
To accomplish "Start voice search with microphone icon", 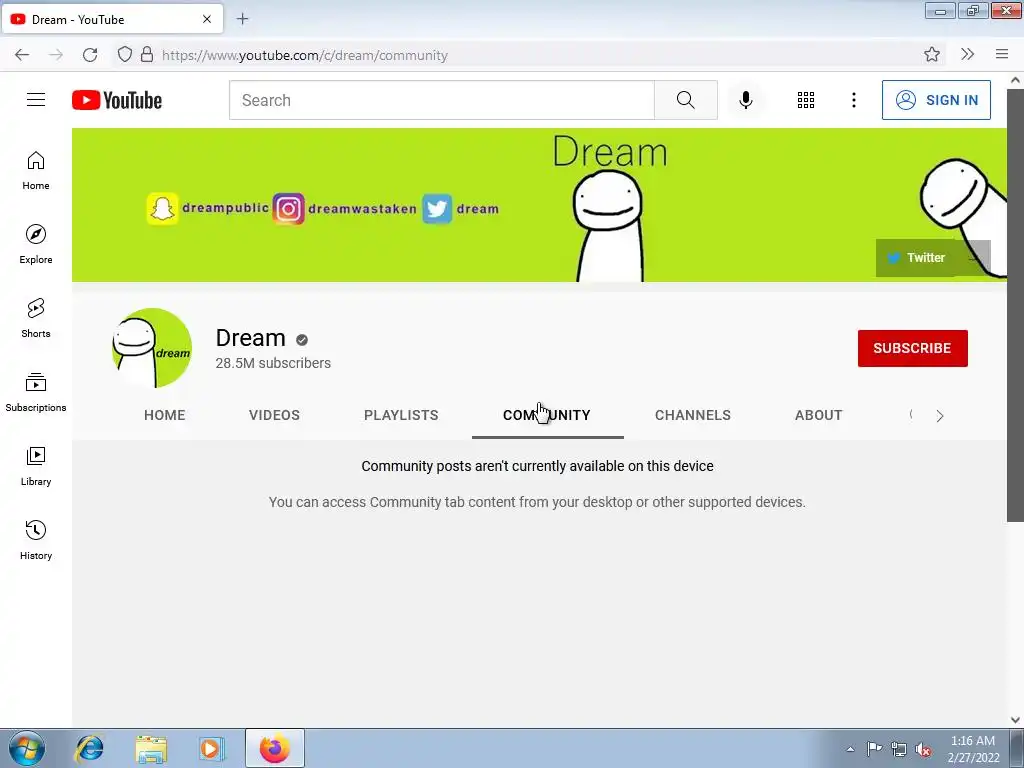I will click(x=746, y=100).
